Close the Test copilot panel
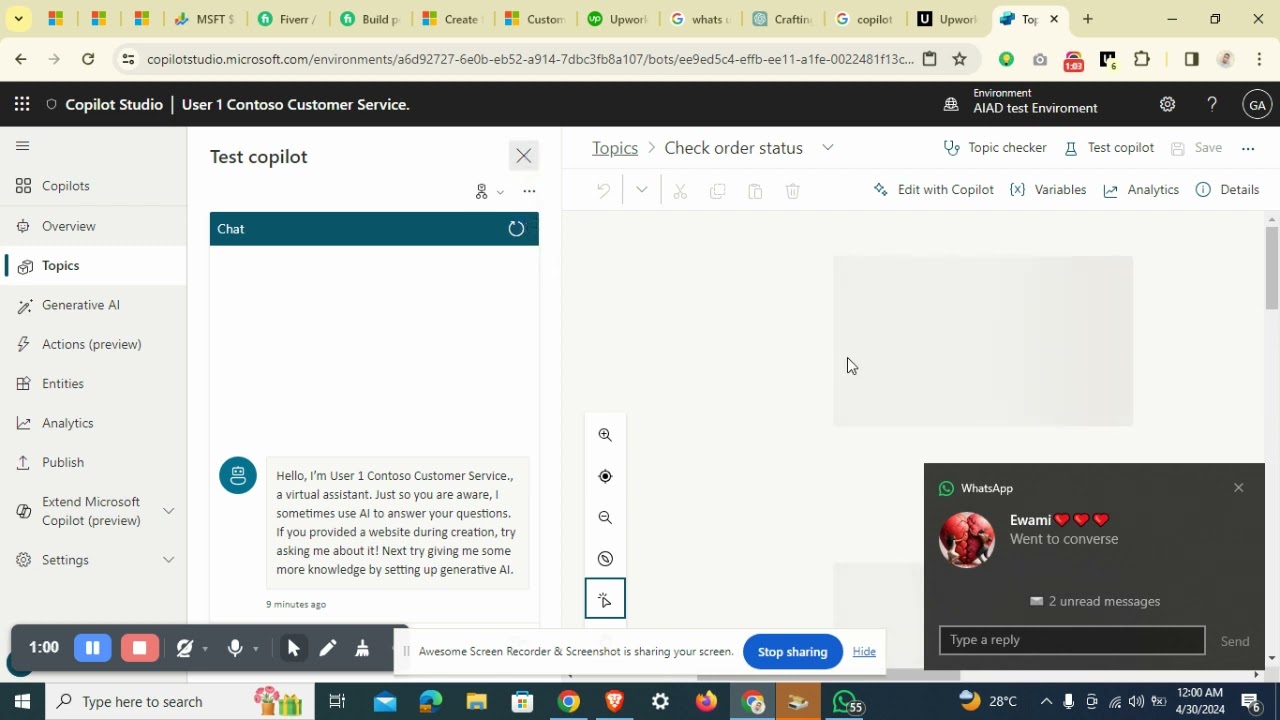The image size is (1280, 720). (x=524, y=156)
